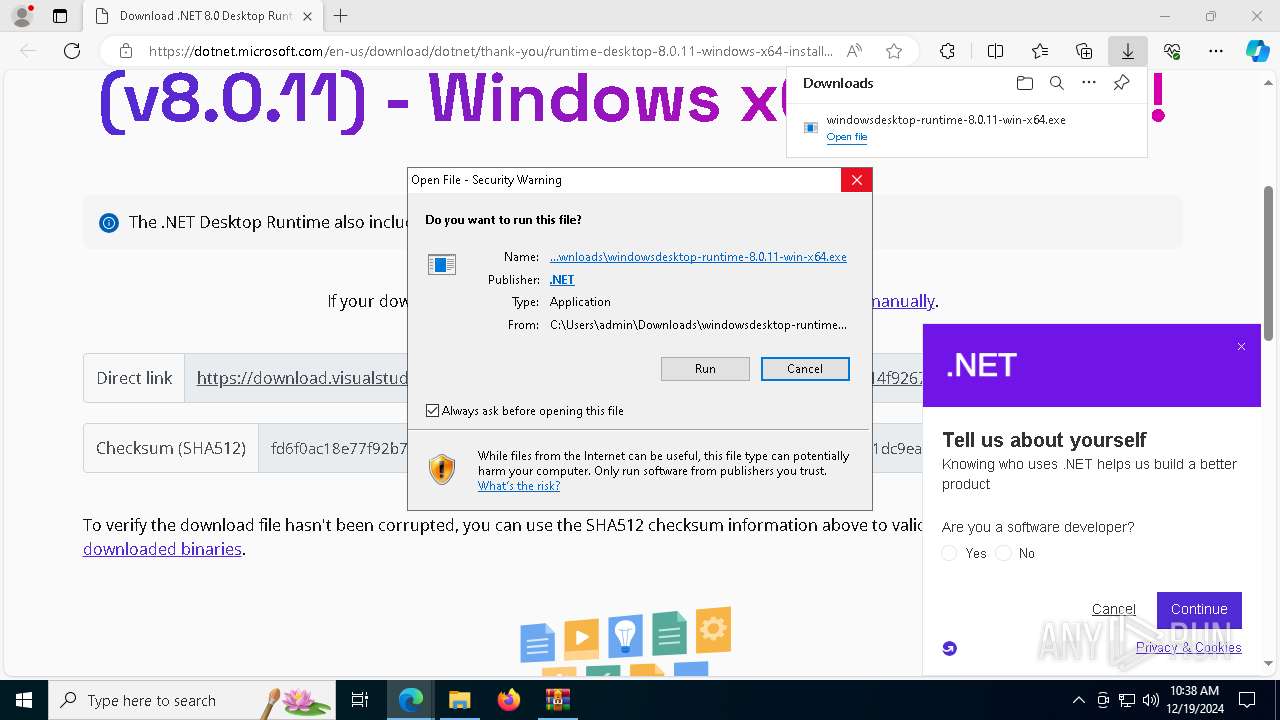Reload the current page
Viewport: 1280px width, 720px height.
click(72, 51)
